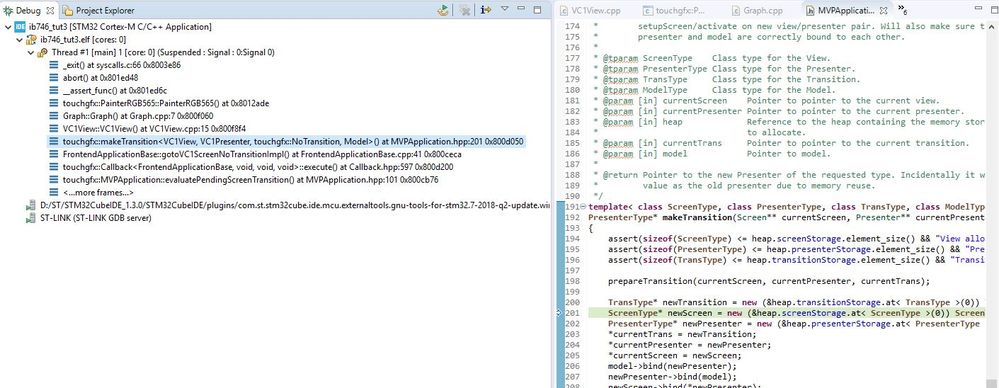
Task: Close the Debug view tab
Action: pyautogui.click(x=51, y=10)
